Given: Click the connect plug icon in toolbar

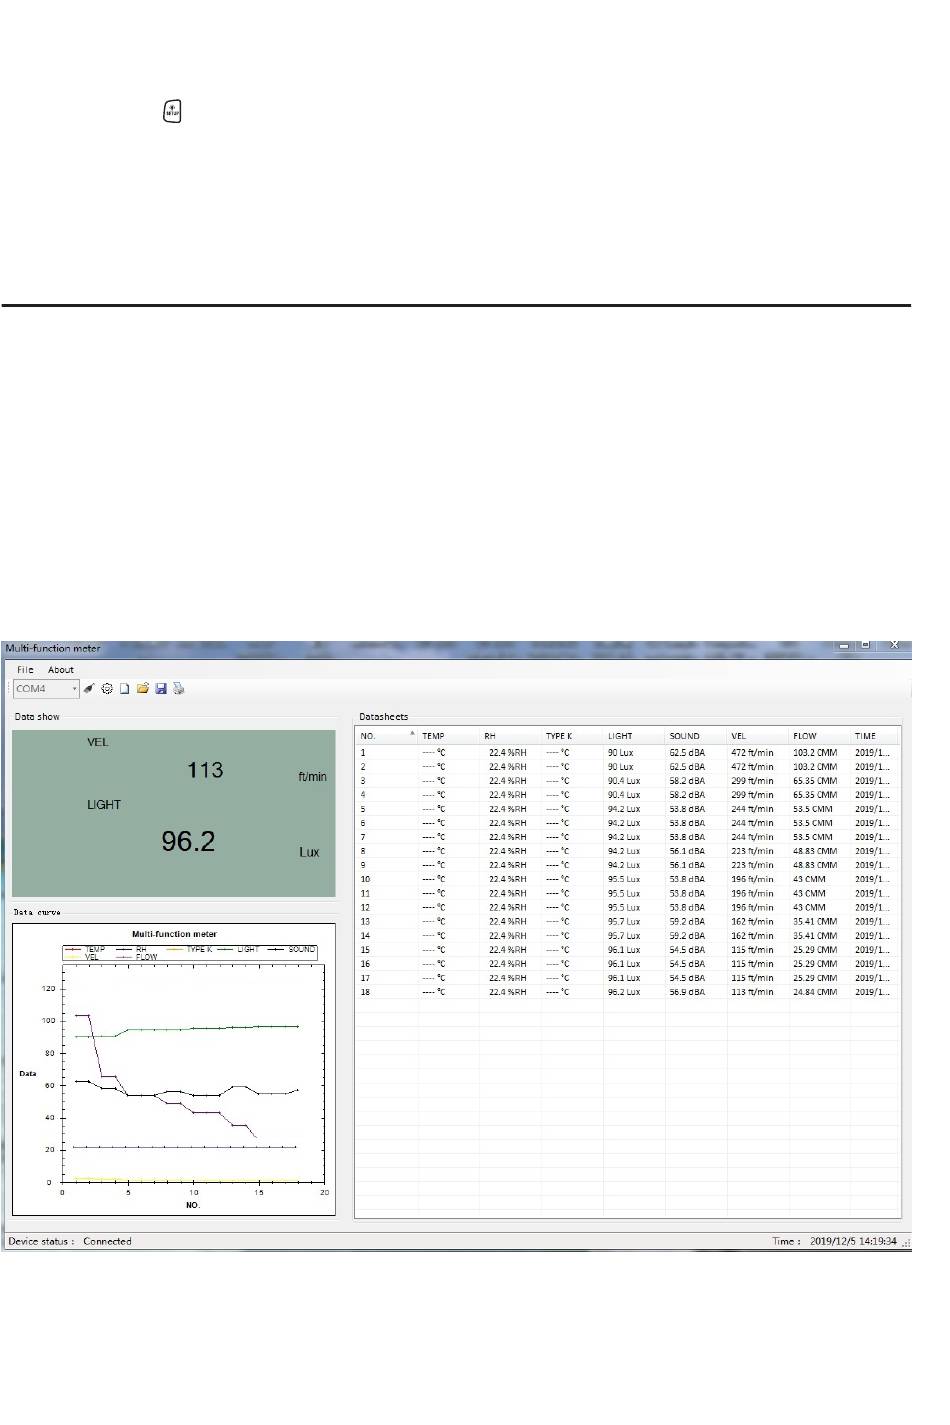Looking at the screenshot, I should click(89, 689).
